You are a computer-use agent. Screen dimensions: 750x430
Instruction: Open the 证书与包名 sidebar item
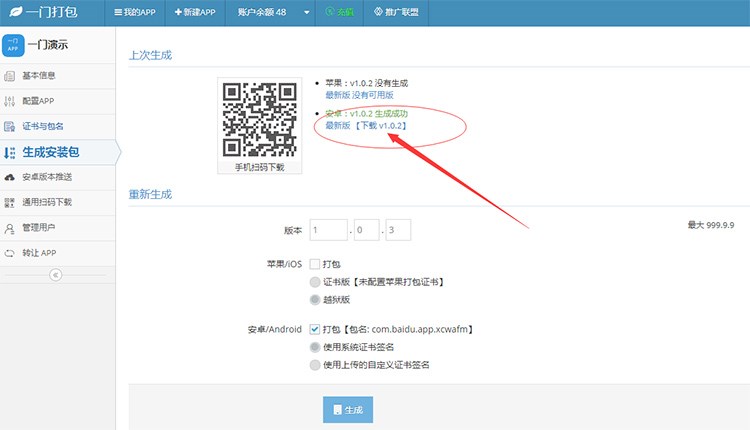(x=57, y=126)
